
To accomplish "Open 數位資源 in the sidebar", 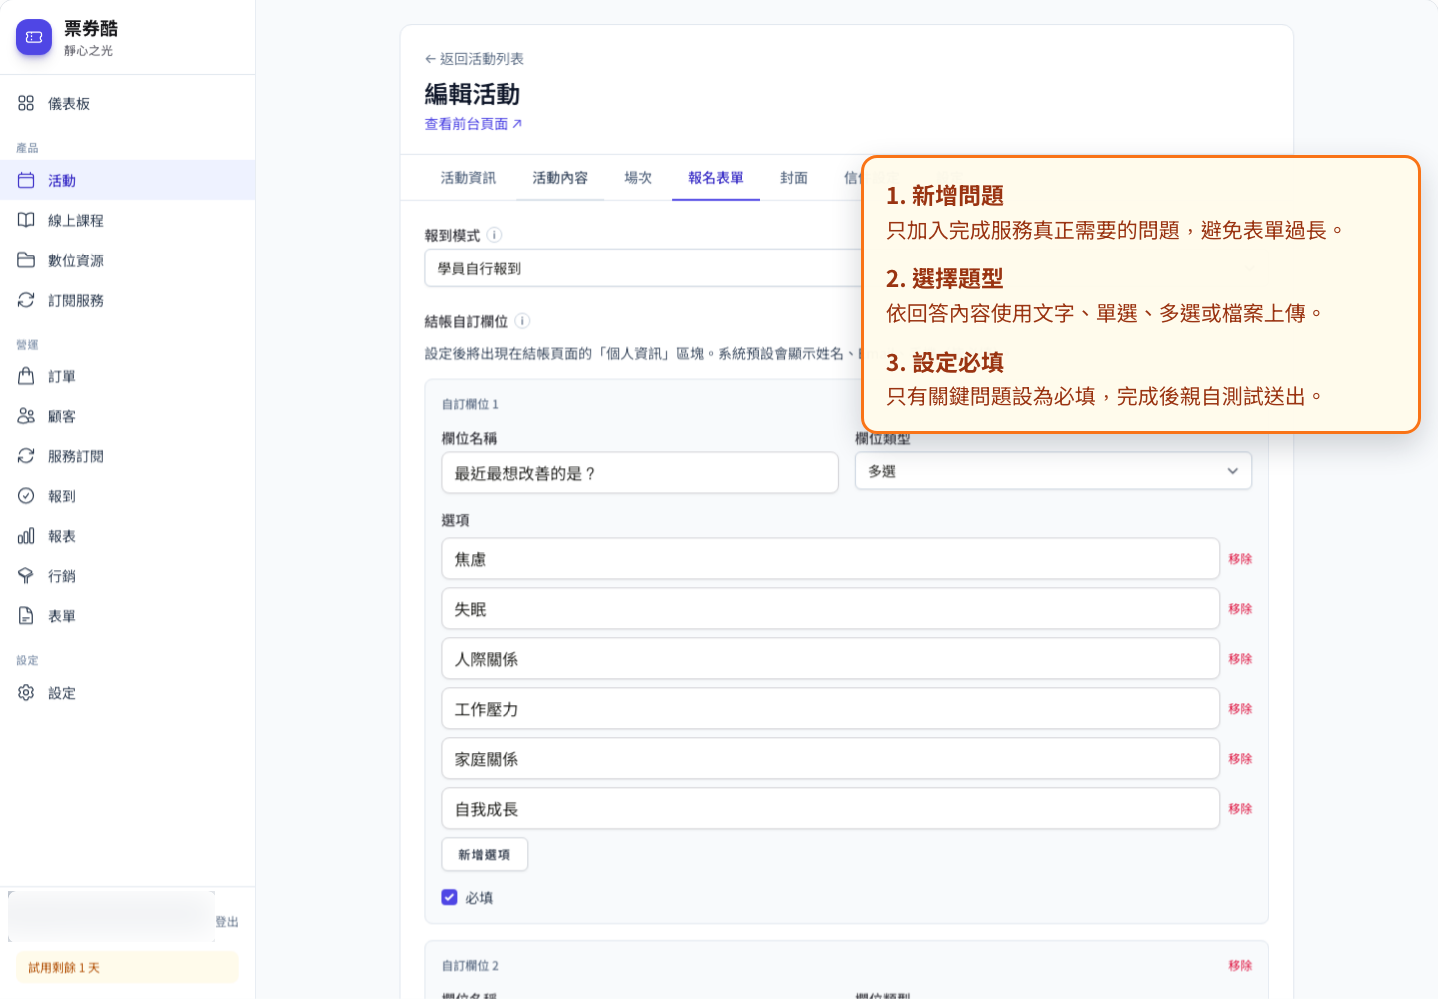I will coord(127,260).
